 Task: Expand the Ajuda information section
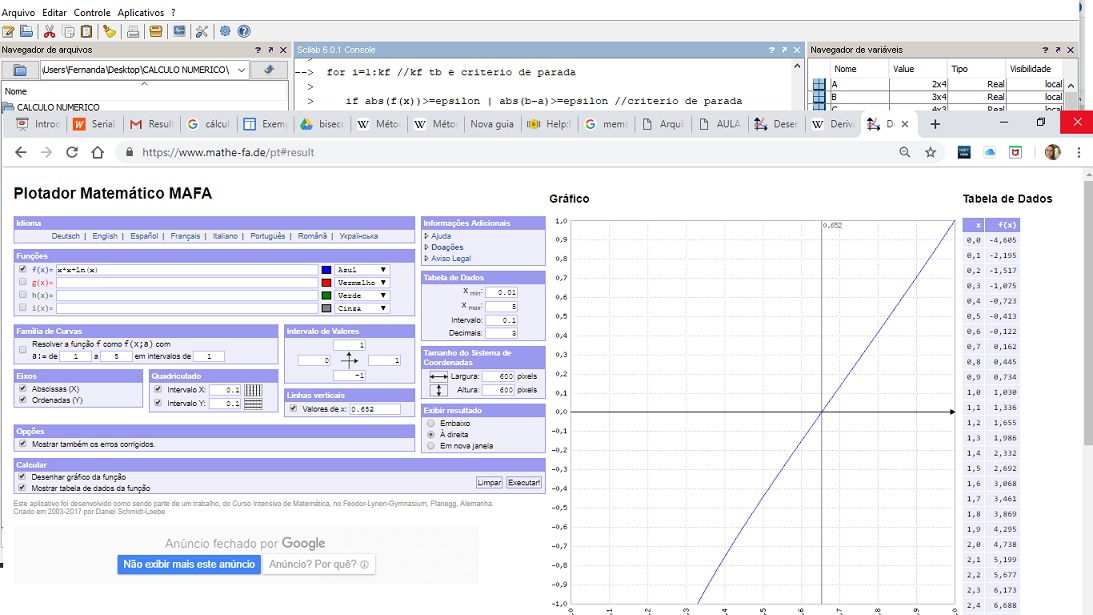441,236
